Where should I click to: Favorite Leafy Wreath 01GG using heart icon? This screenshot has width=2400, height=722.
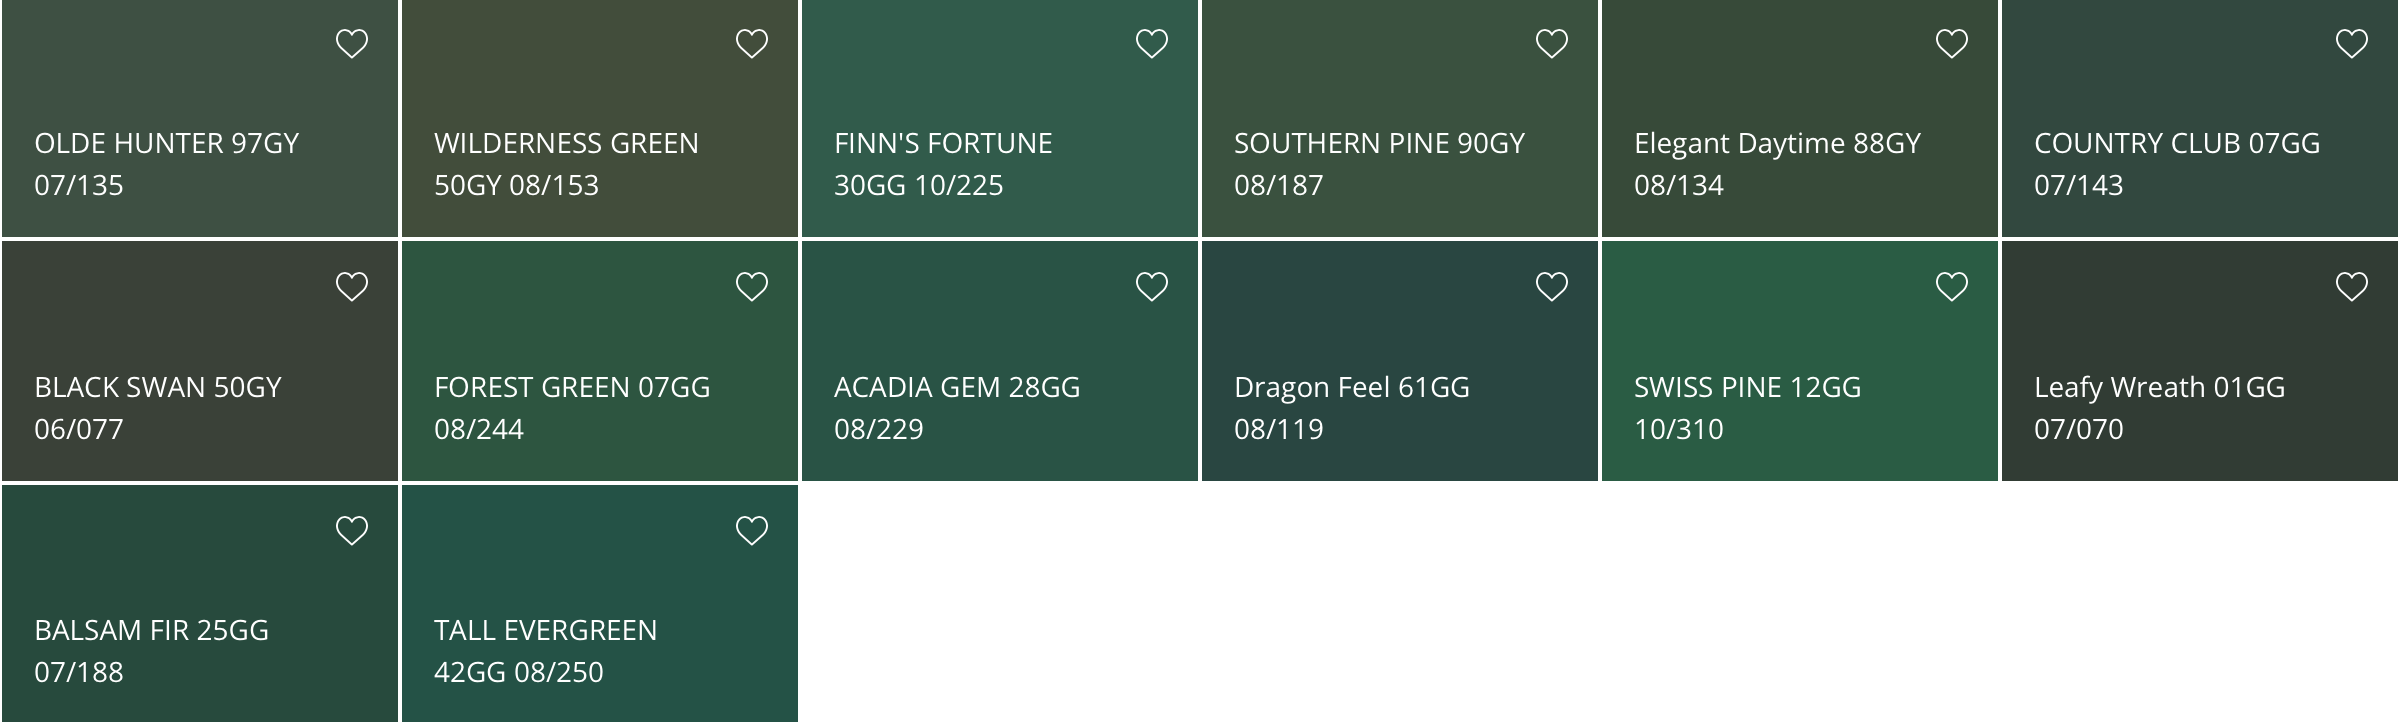click(x=2352, y=287)
